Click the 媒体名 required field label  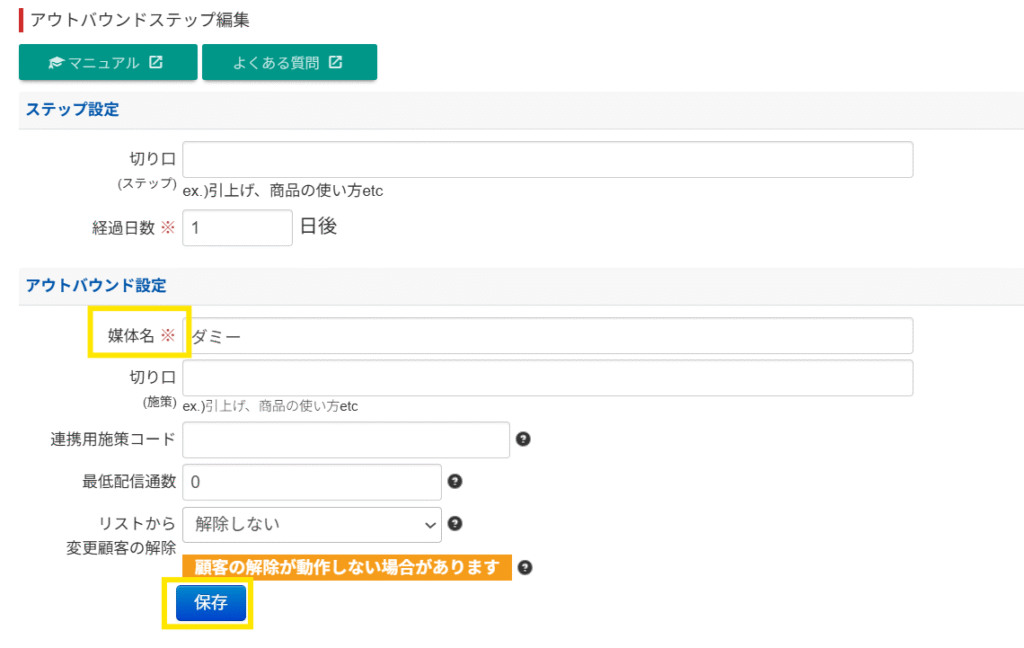click(x=124, y=336)
